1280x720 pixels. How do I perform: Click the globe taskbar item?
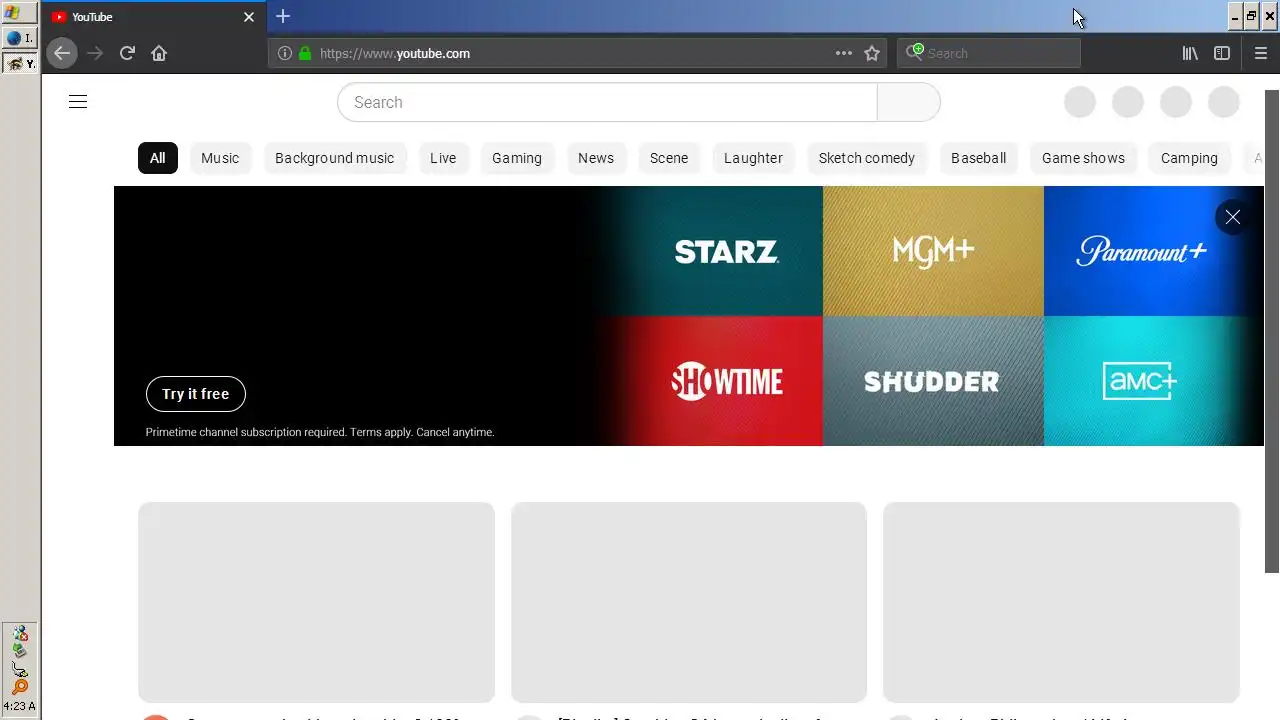click(x=19, y=38)
